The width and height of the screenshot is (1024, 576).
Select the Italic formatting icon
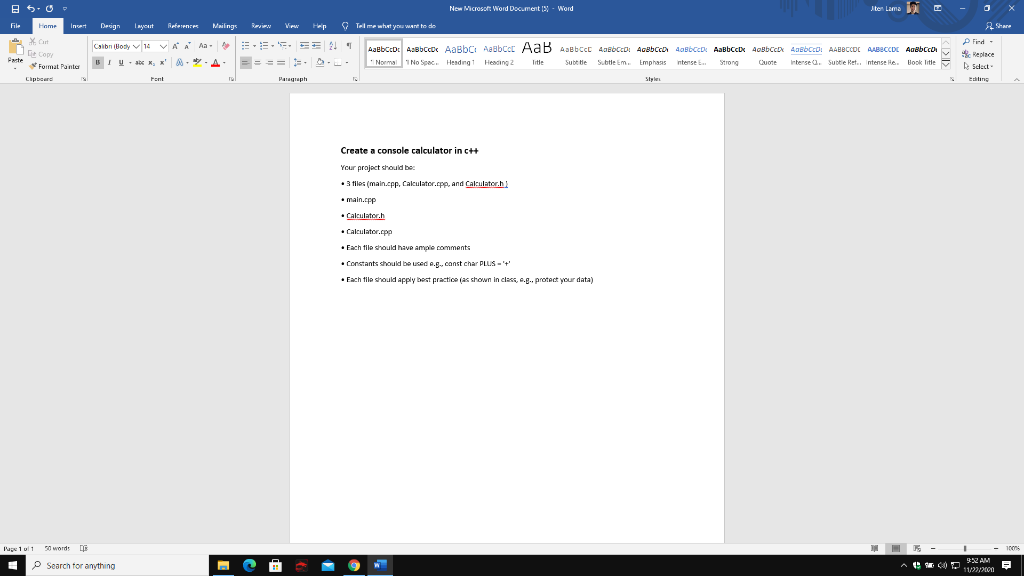coord(109,62)
